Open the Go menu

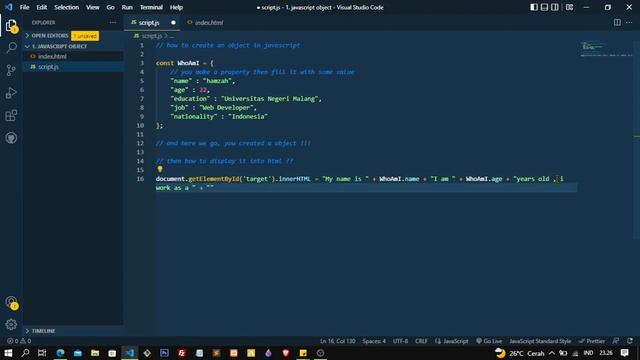click(111, 7)
